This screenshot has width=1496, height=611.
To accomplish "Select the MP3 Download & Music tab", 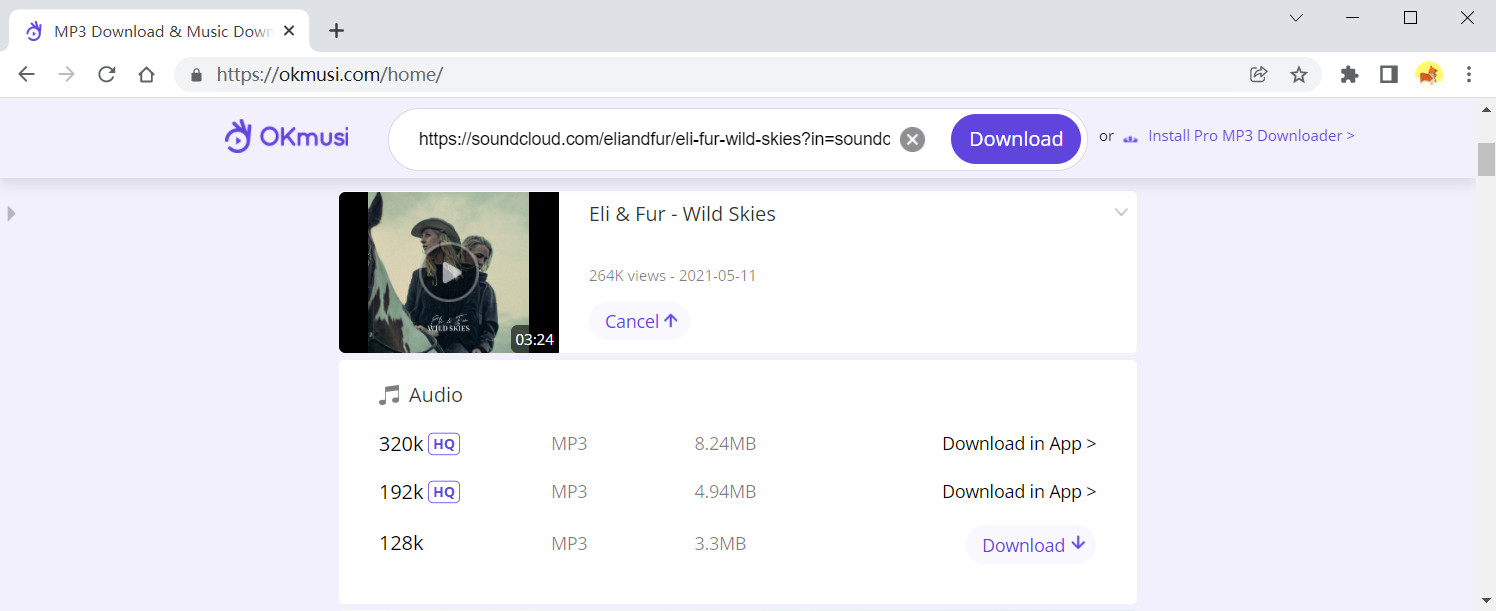I will tap(160, 31).
